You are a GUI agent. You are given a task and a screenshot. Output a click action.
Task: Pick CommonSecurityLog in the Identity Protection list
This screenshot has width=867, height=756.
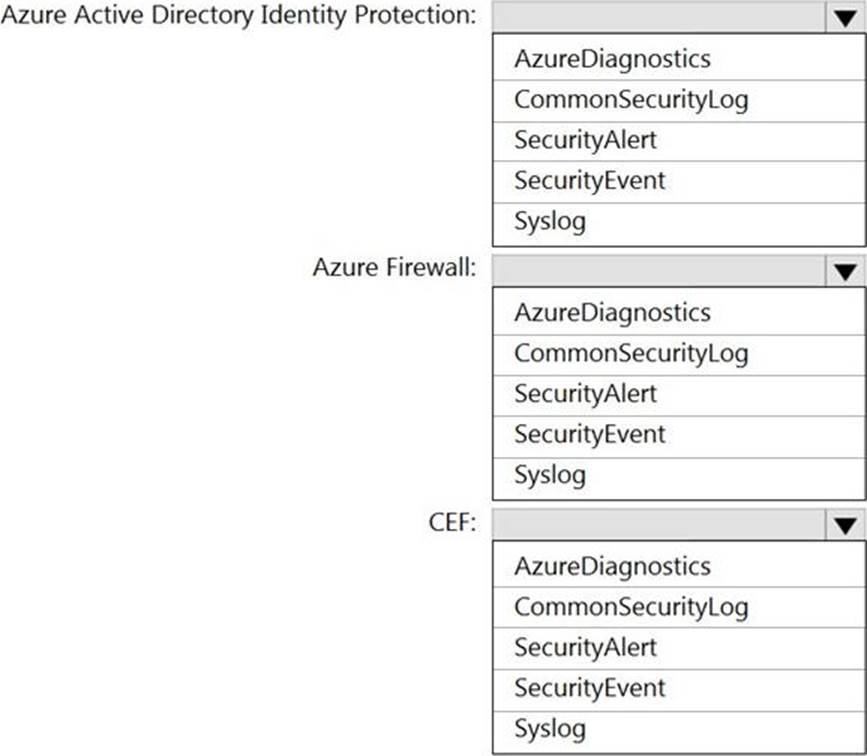click(x=678, y=101)
